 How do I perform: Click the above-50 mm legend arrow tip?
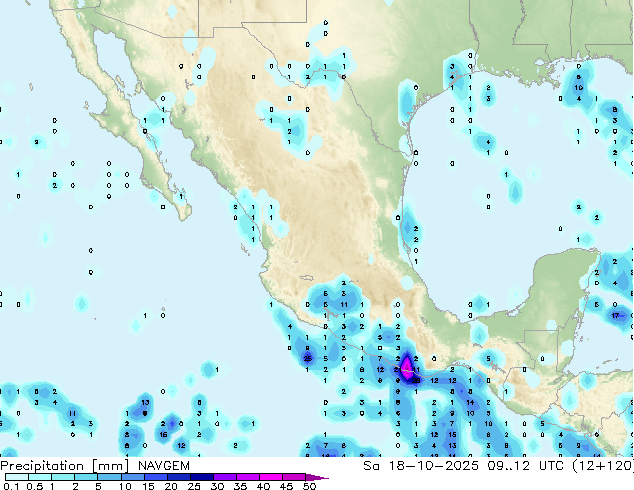pyautogui.click(x=317, y=477)
